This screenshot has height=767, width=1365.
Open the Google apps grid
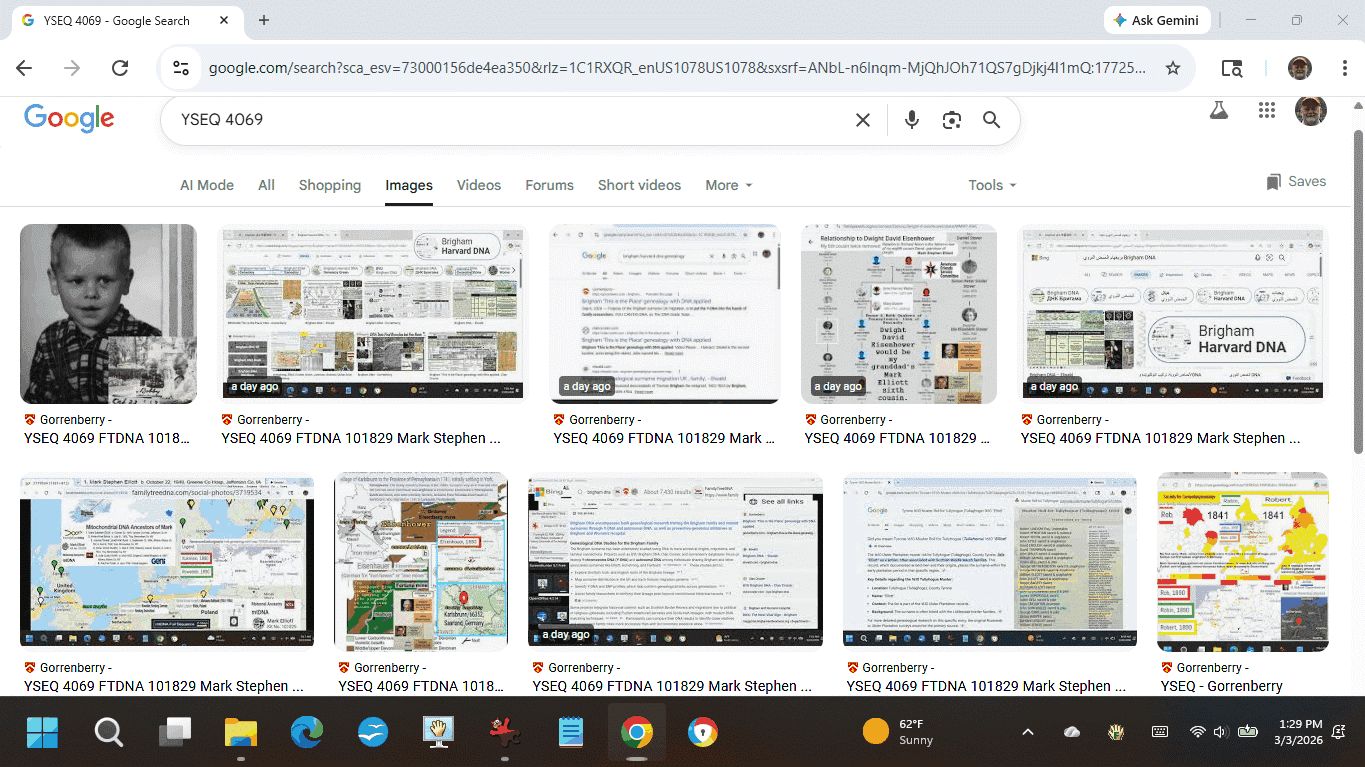pyautogui.click(x=1267, y=111)
